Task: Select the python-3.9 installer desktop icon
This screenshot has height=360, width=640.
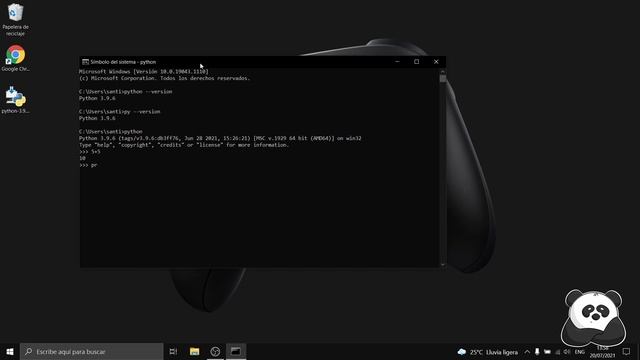Action: tap(16, 100)
